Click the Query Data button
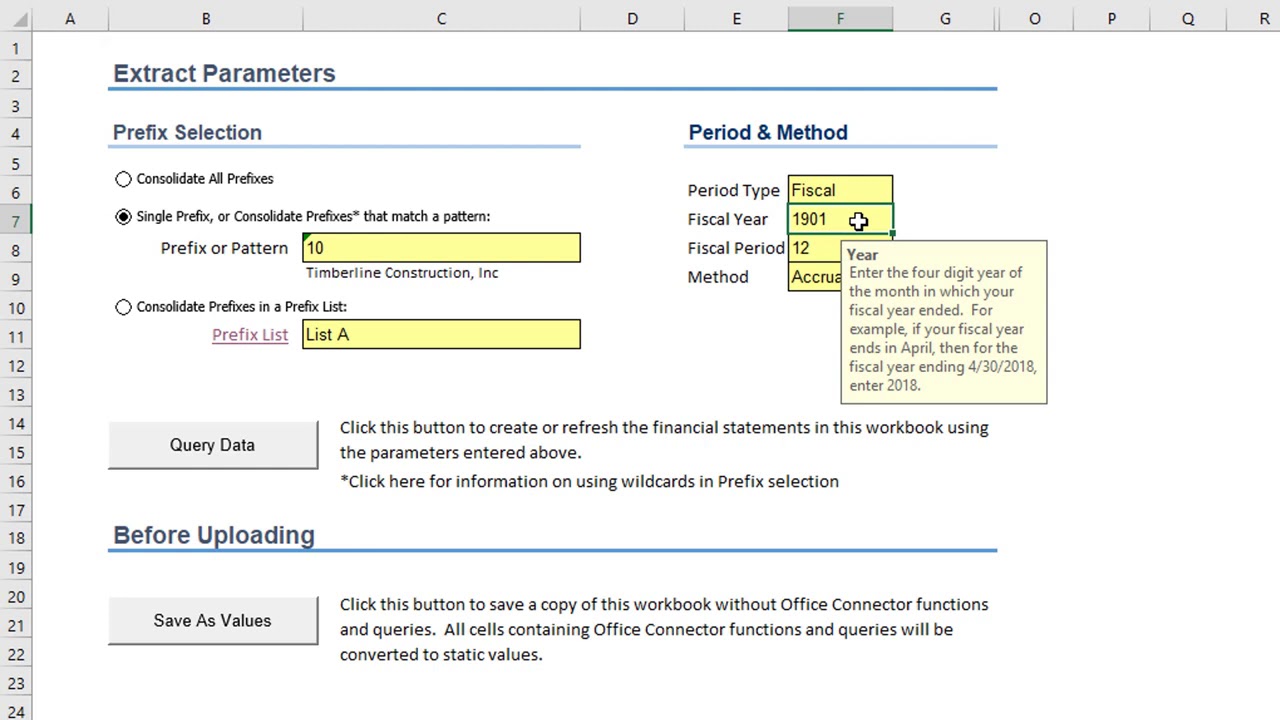This screenshot has width=1280, height=720. coord(213,445)
